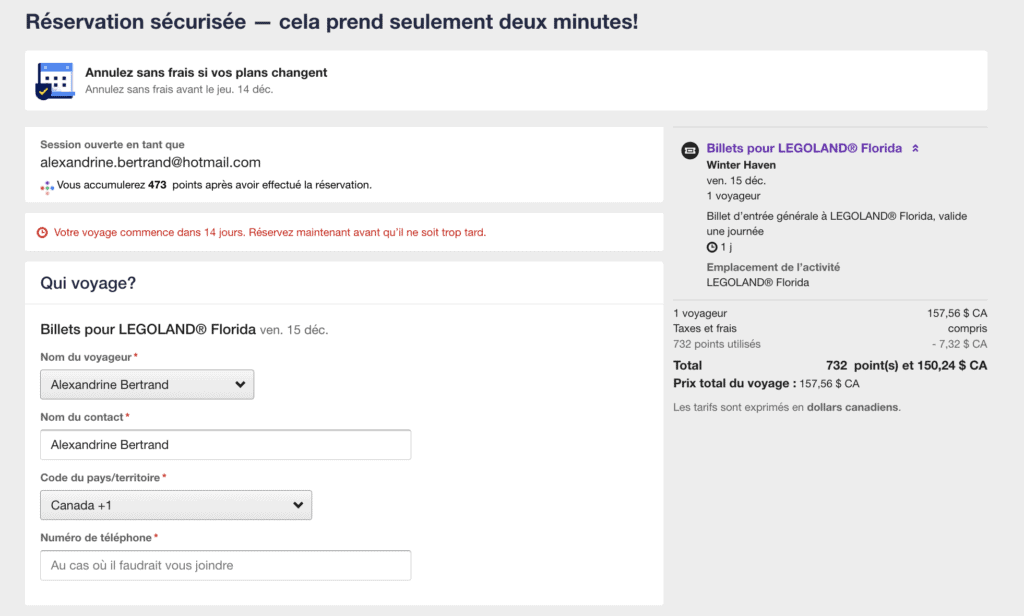Click the "732 points utilisés" line
Screen dimensions: 1024x616
pyautogui.click(x=717, y=344)
